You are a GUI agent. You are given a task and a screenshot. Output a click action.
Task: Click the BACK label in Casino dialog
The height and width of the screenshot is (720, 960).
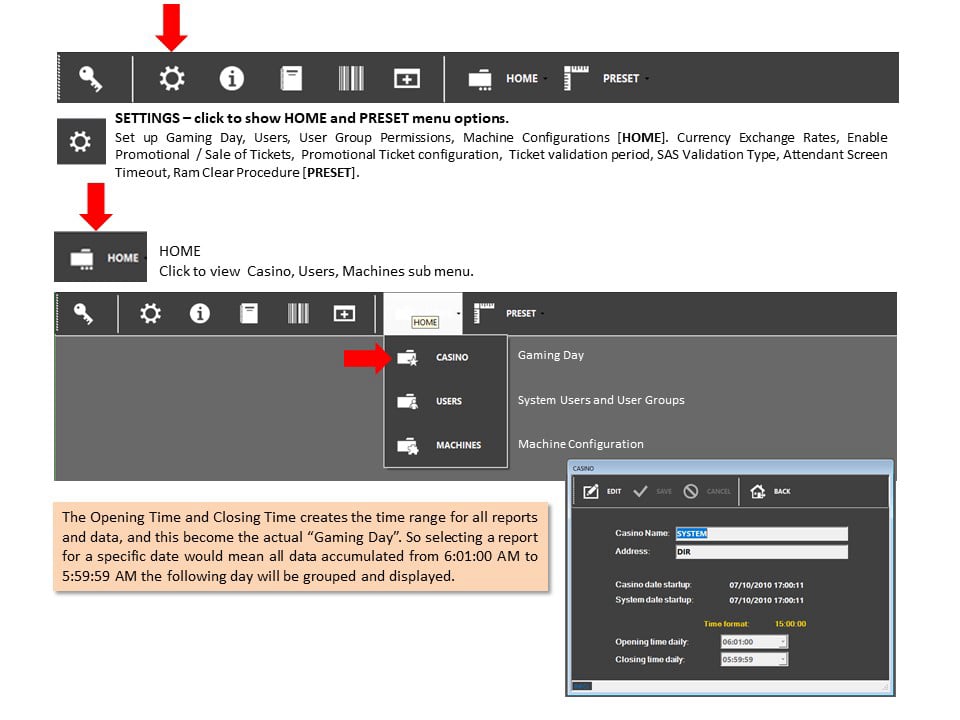pos(782,491)
